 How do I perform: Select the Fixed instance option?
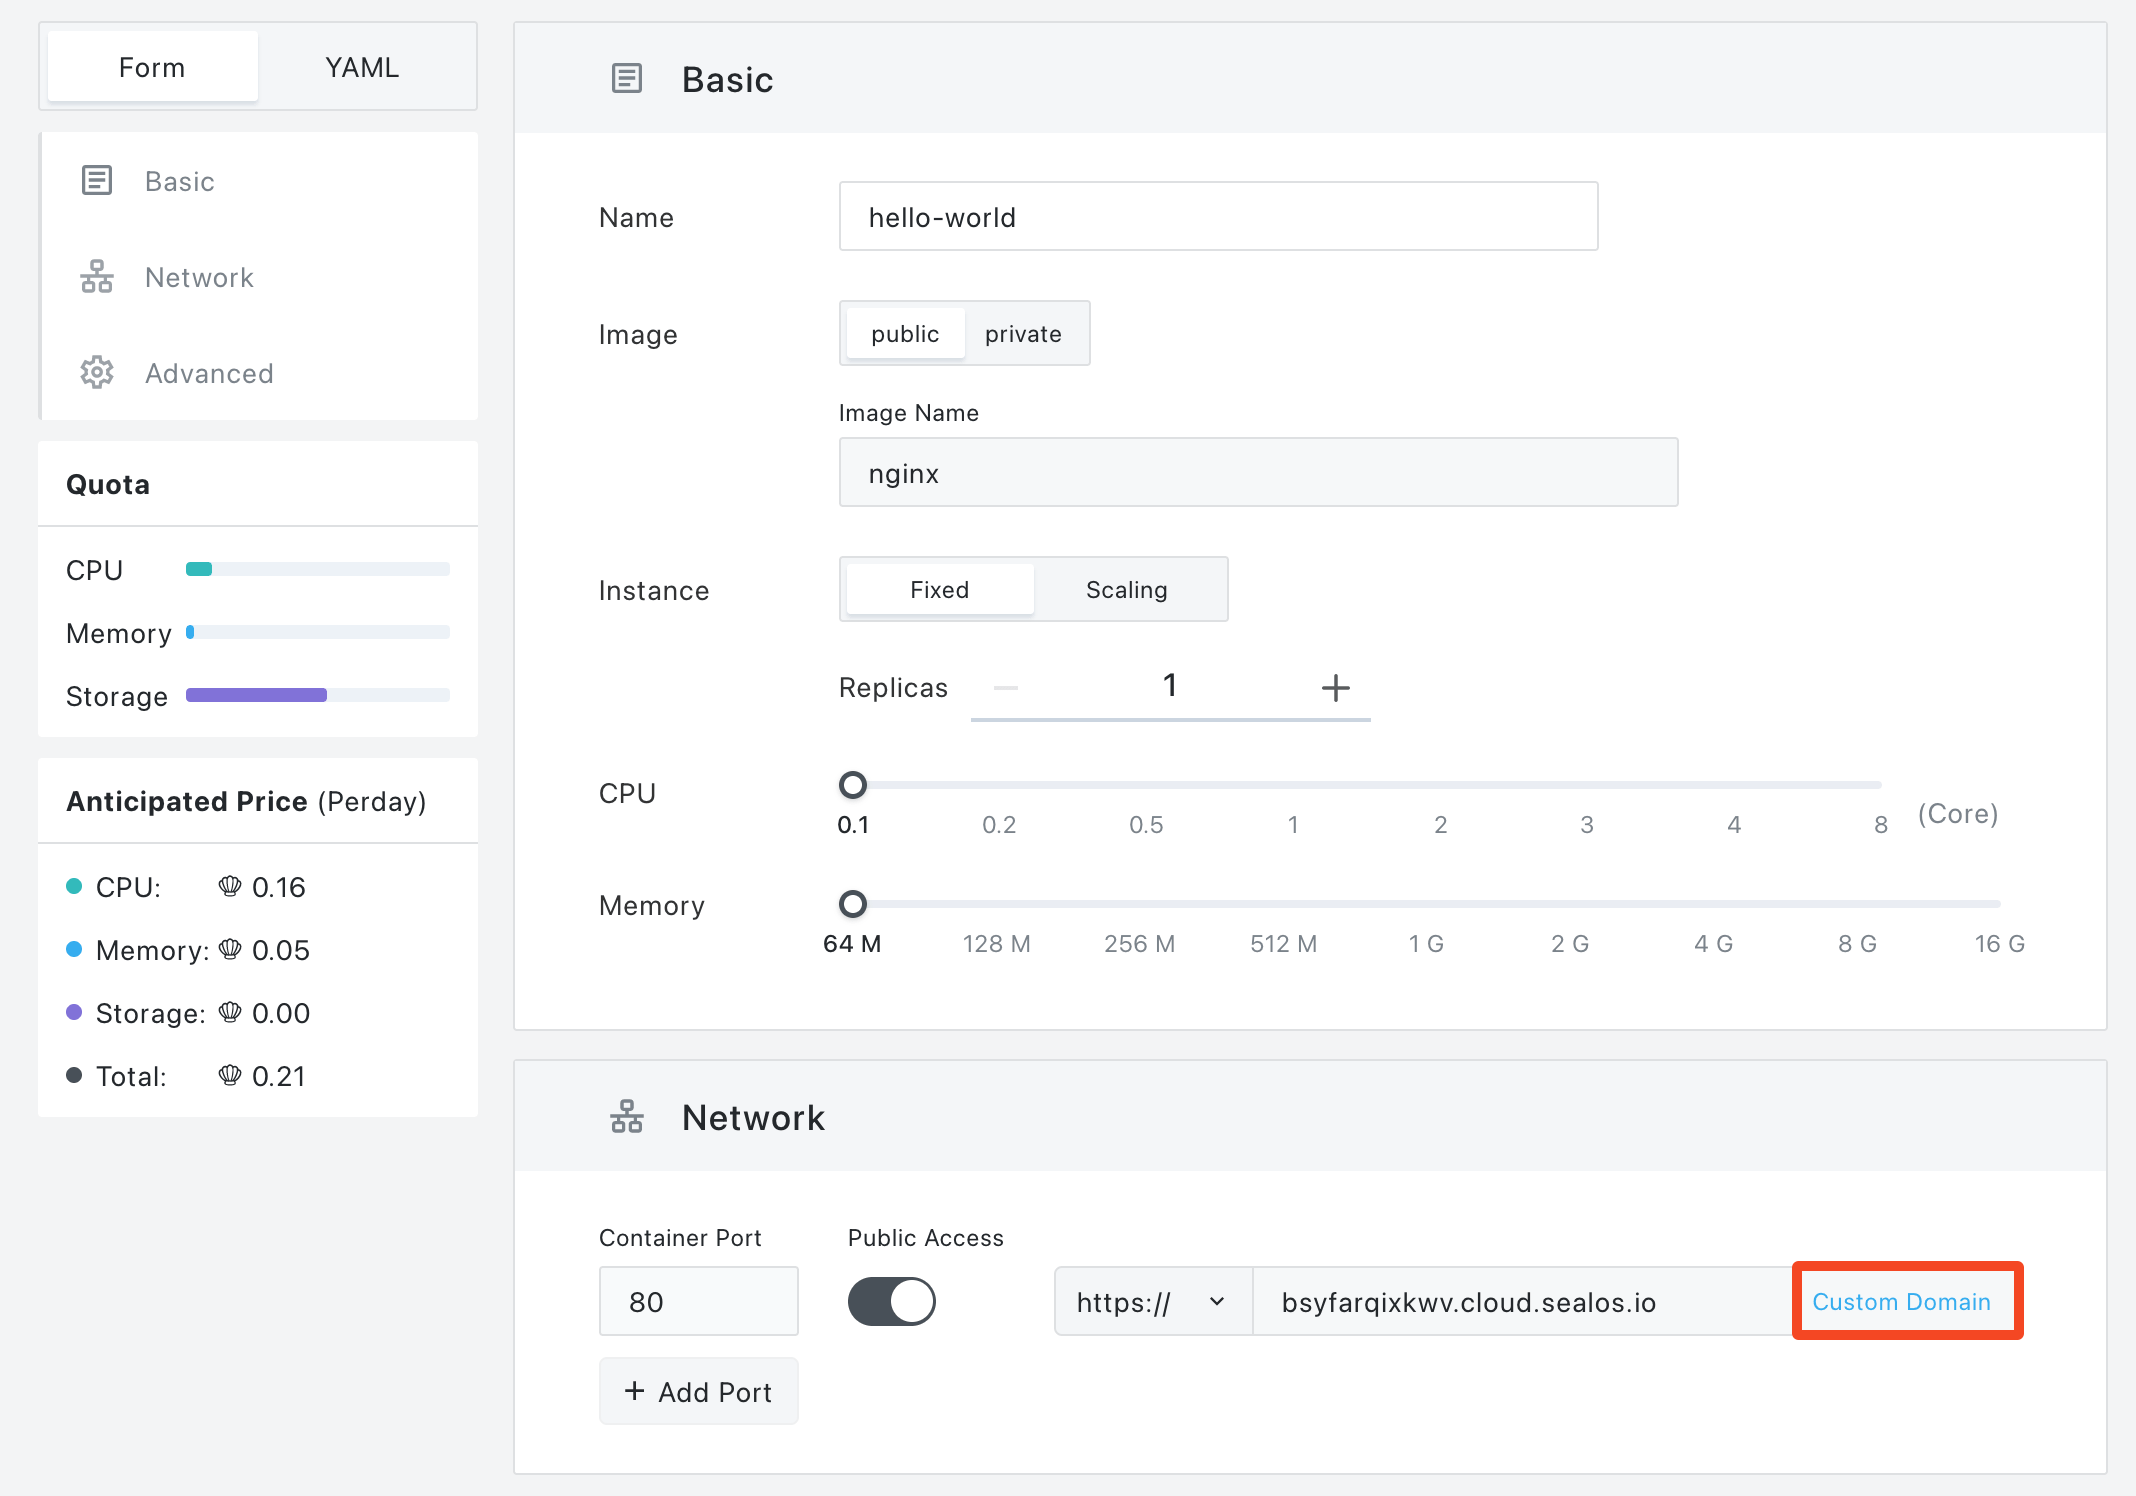coord(939,590)
